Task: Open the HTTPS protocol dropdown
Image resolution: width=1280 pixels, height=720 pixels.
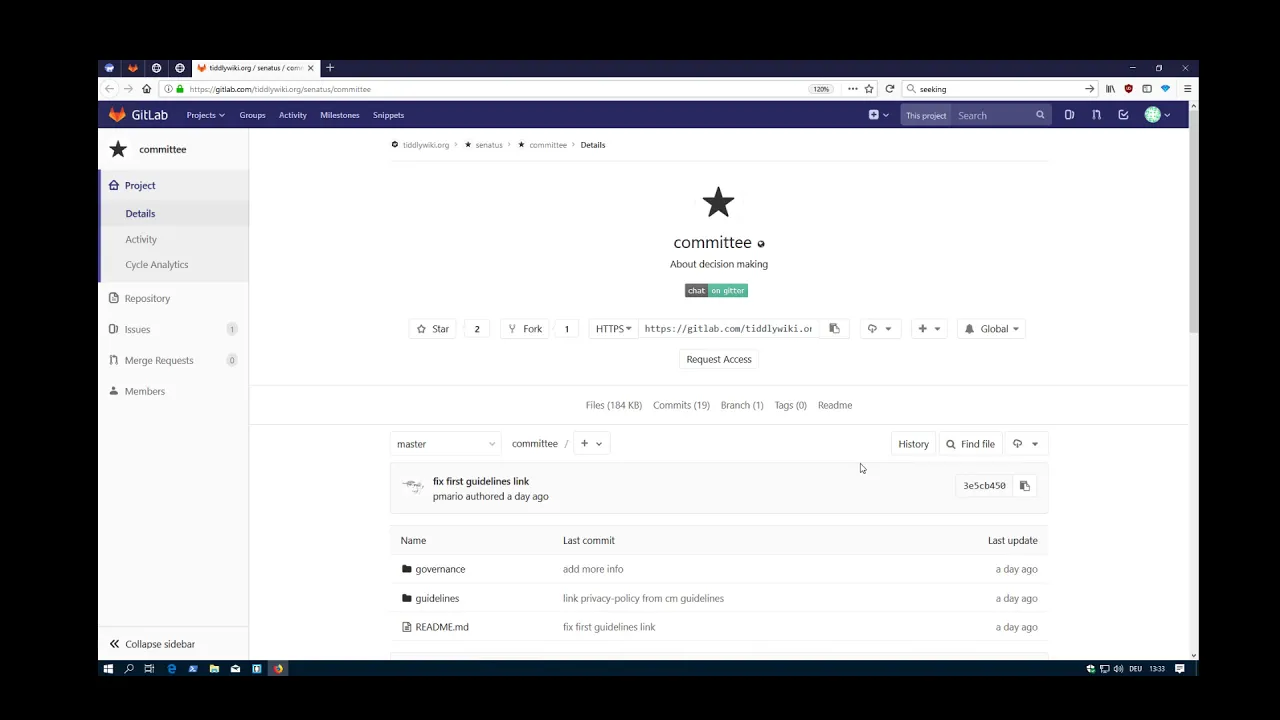Action: pos(614,329)
